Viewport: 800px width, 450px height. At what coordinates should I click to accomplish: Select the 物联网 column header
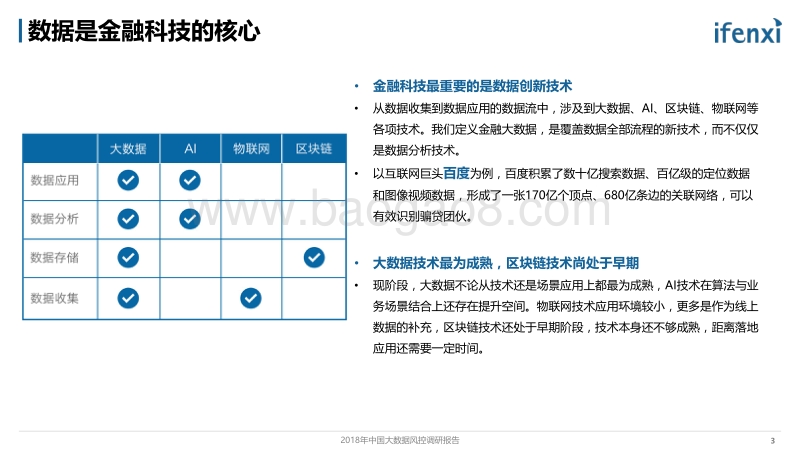coord(251,148)
